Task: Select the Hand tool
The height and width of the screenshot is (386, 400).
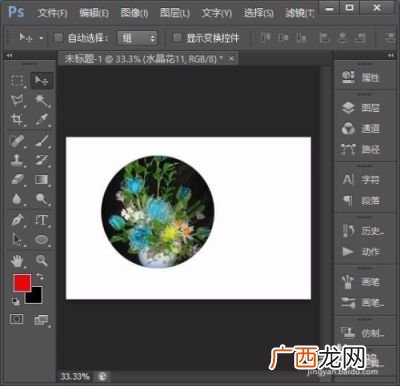Action: pos(17,261)
